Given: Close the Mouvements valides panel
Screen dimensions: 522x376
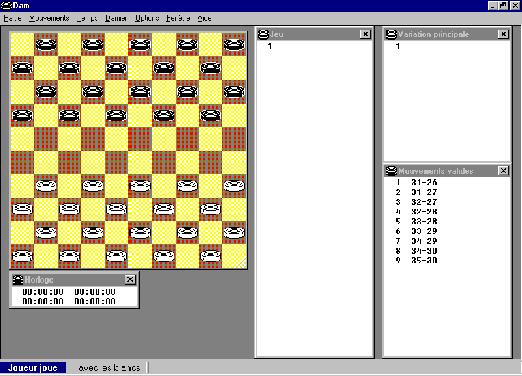Looking at the screenshot, I should pos(503,171).
